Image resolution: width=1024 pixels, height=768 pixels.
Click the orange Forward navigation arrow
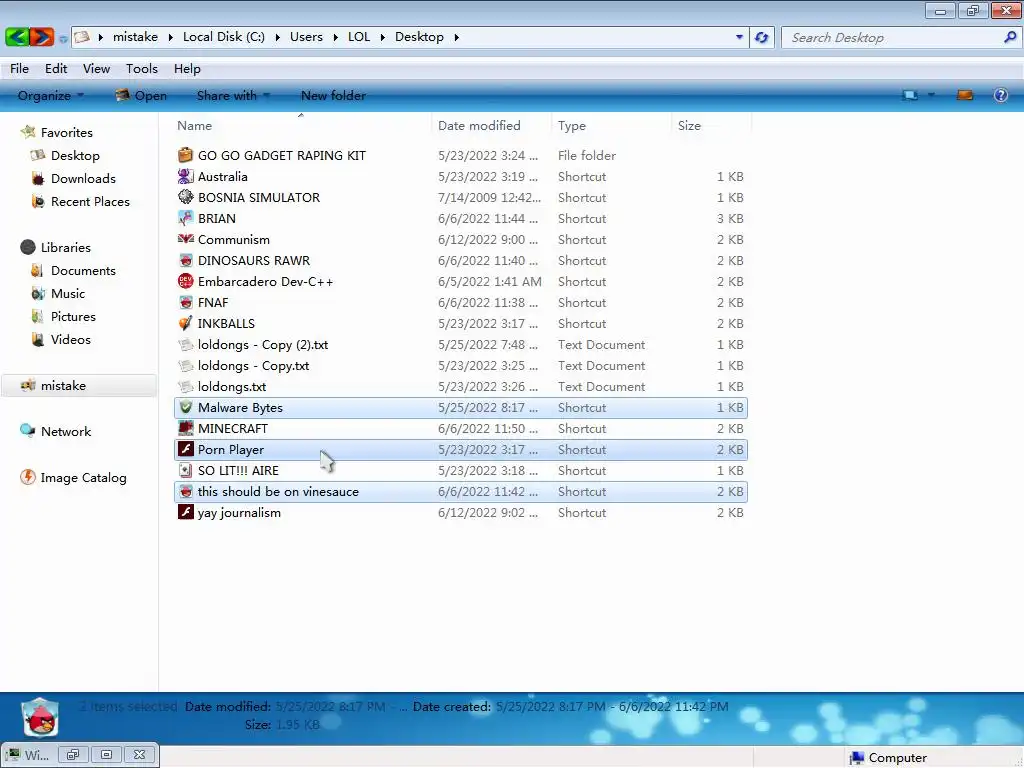point(42,37)
